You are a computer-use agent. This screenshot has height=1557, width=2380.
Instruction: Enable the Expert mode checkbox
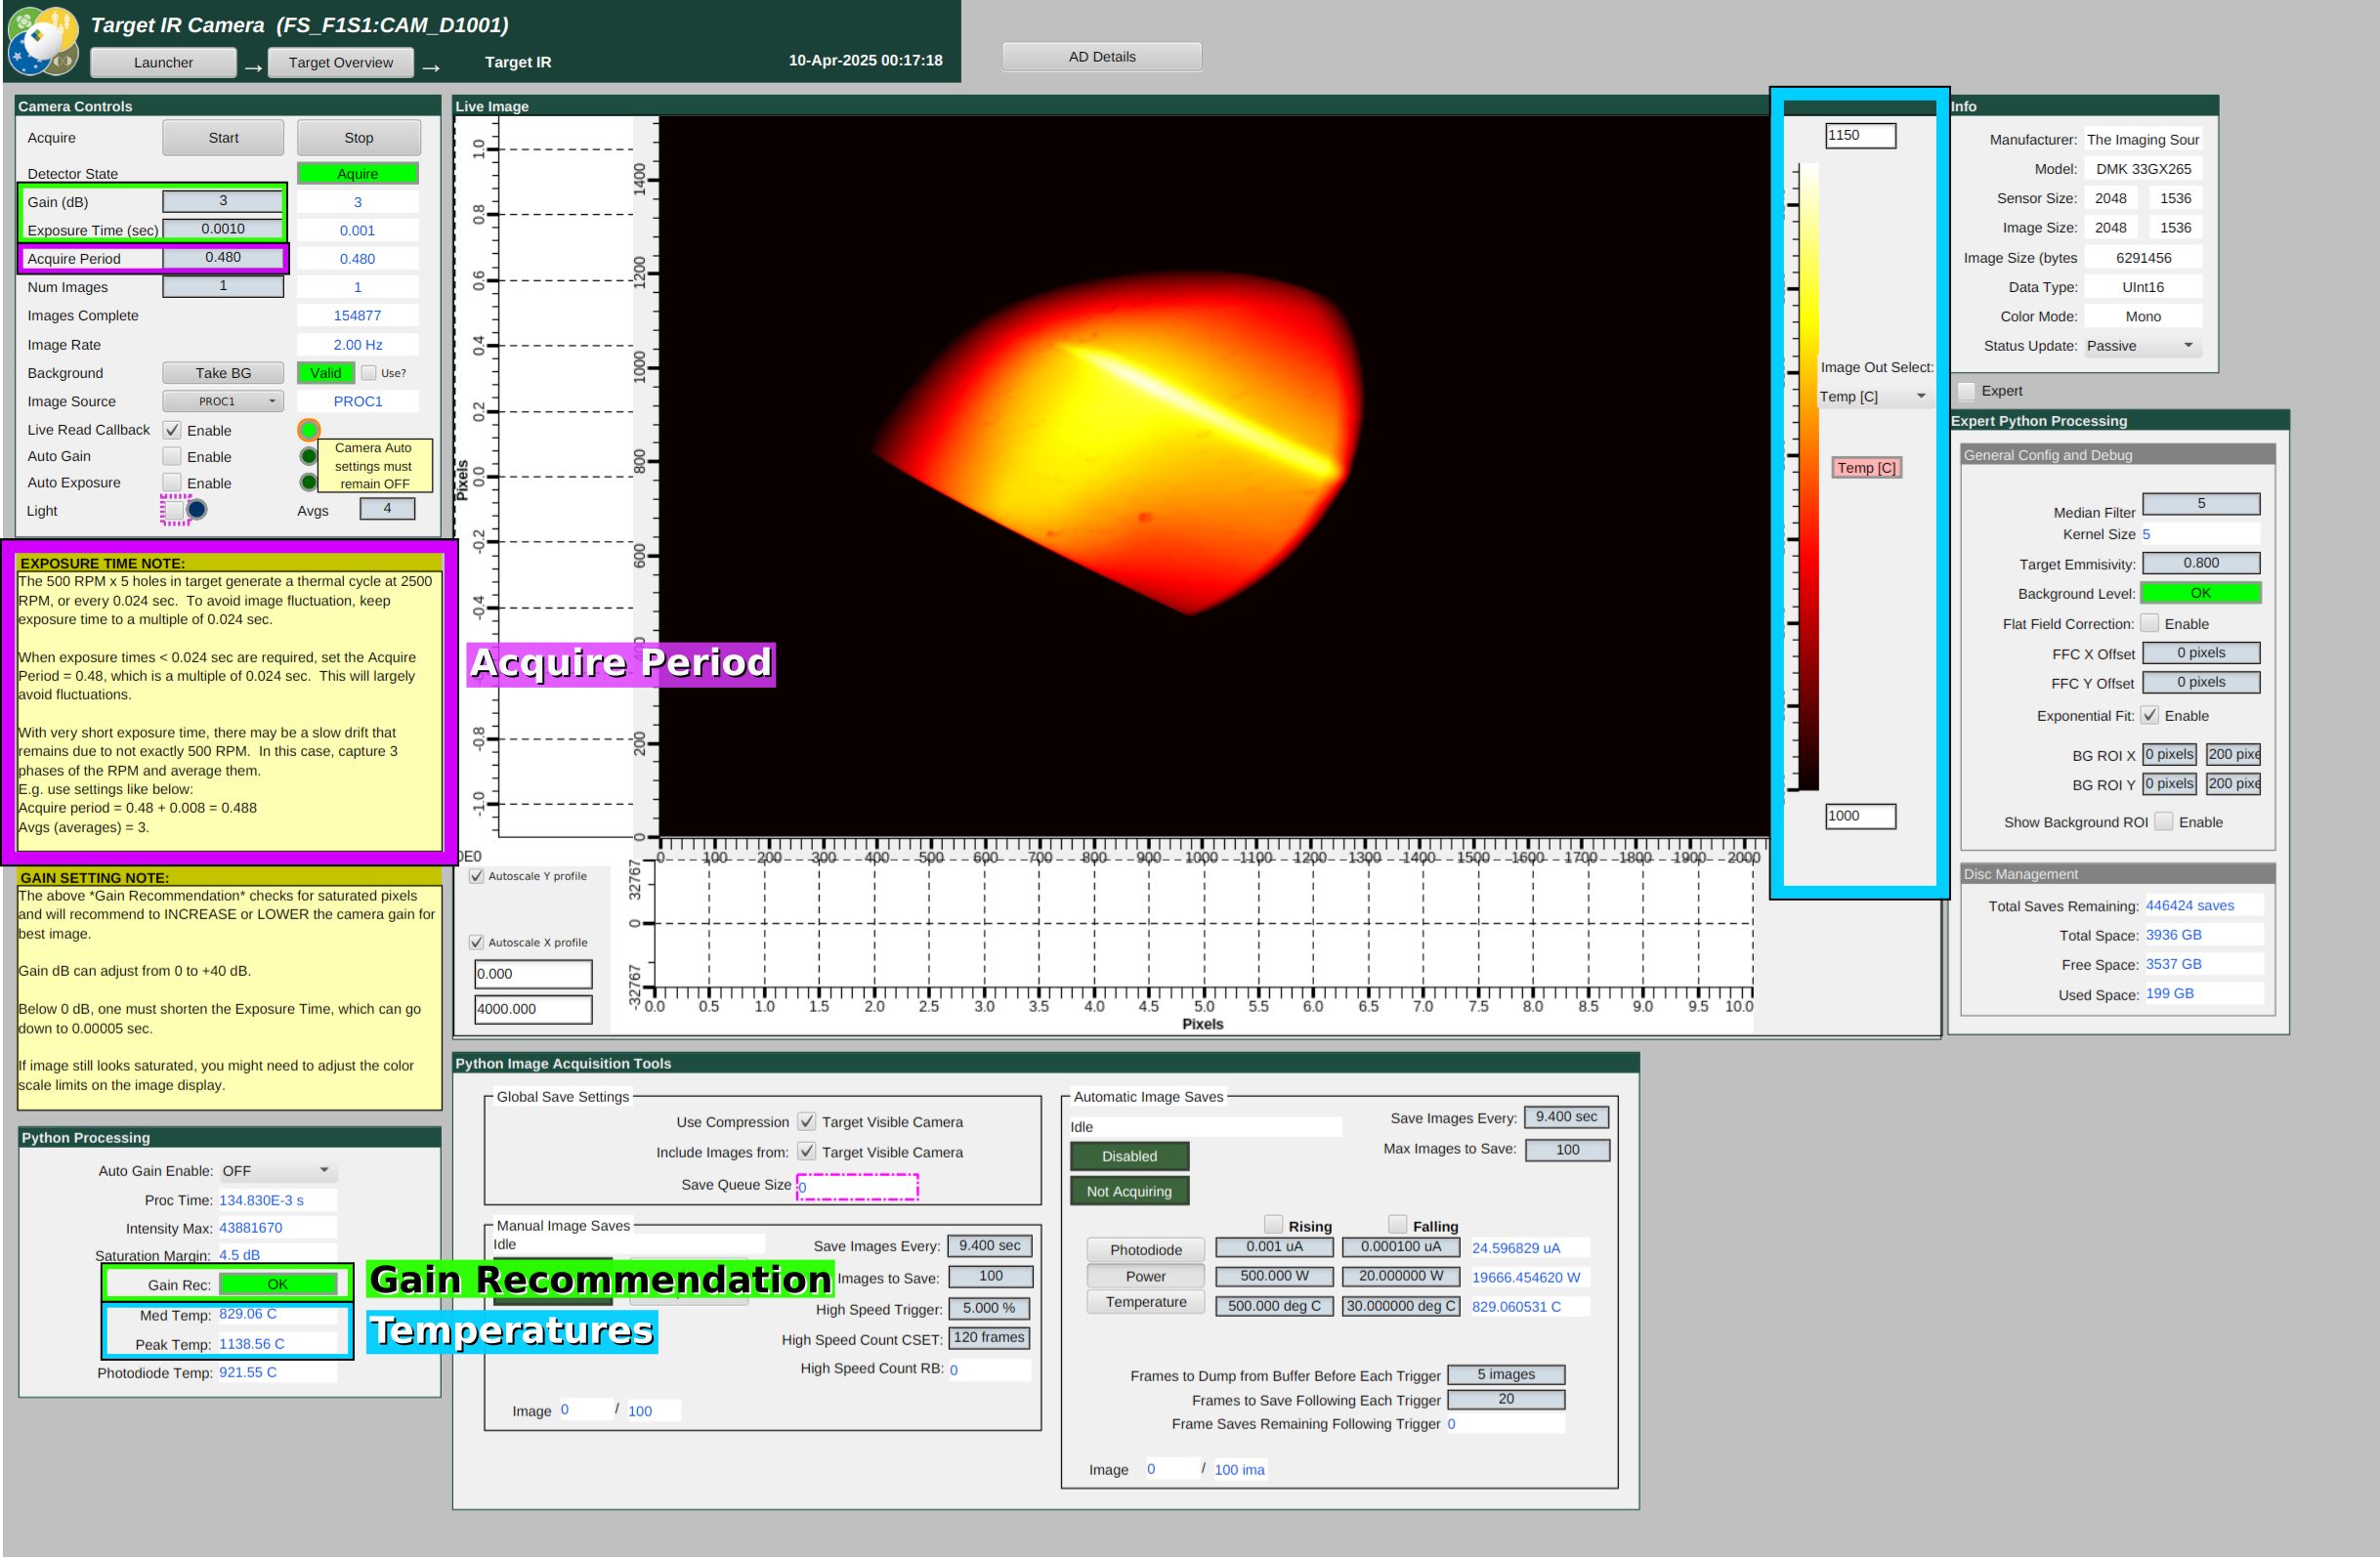pyautogui.click(x=1966, y=391)
